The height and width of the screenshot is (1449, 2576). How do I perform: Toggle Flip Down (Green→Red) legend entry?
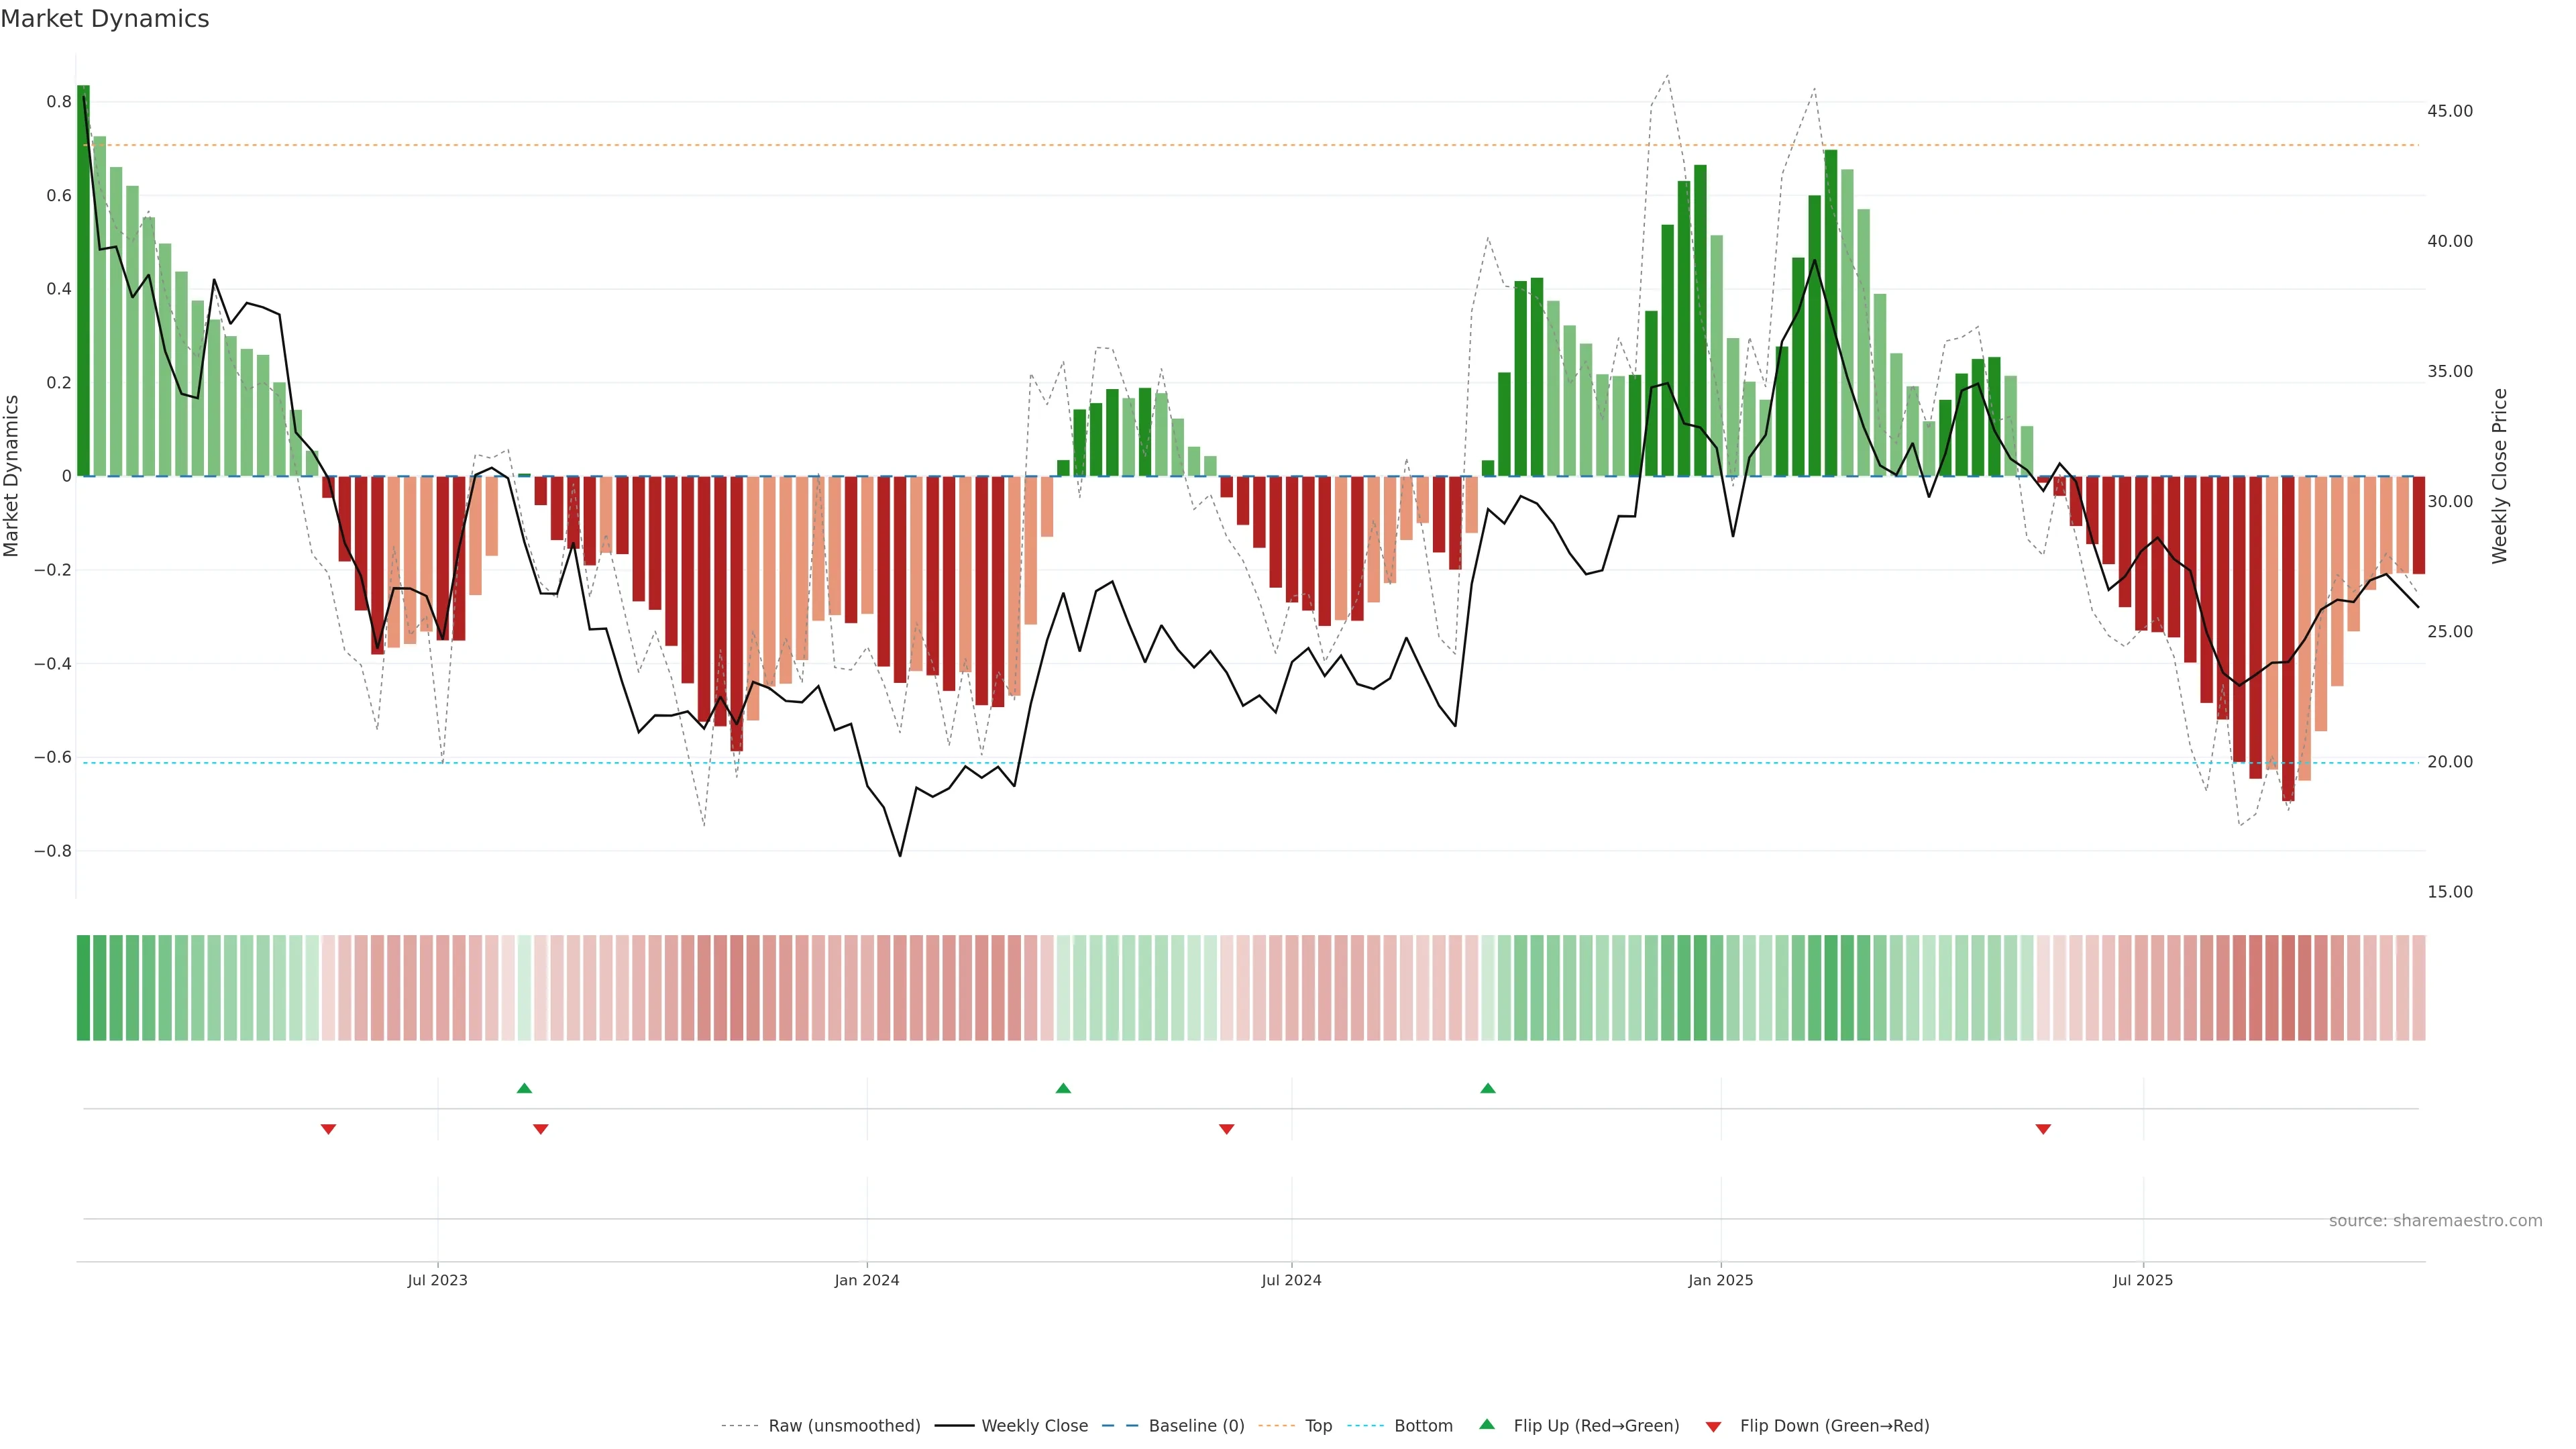[x=1834, y=1426]
